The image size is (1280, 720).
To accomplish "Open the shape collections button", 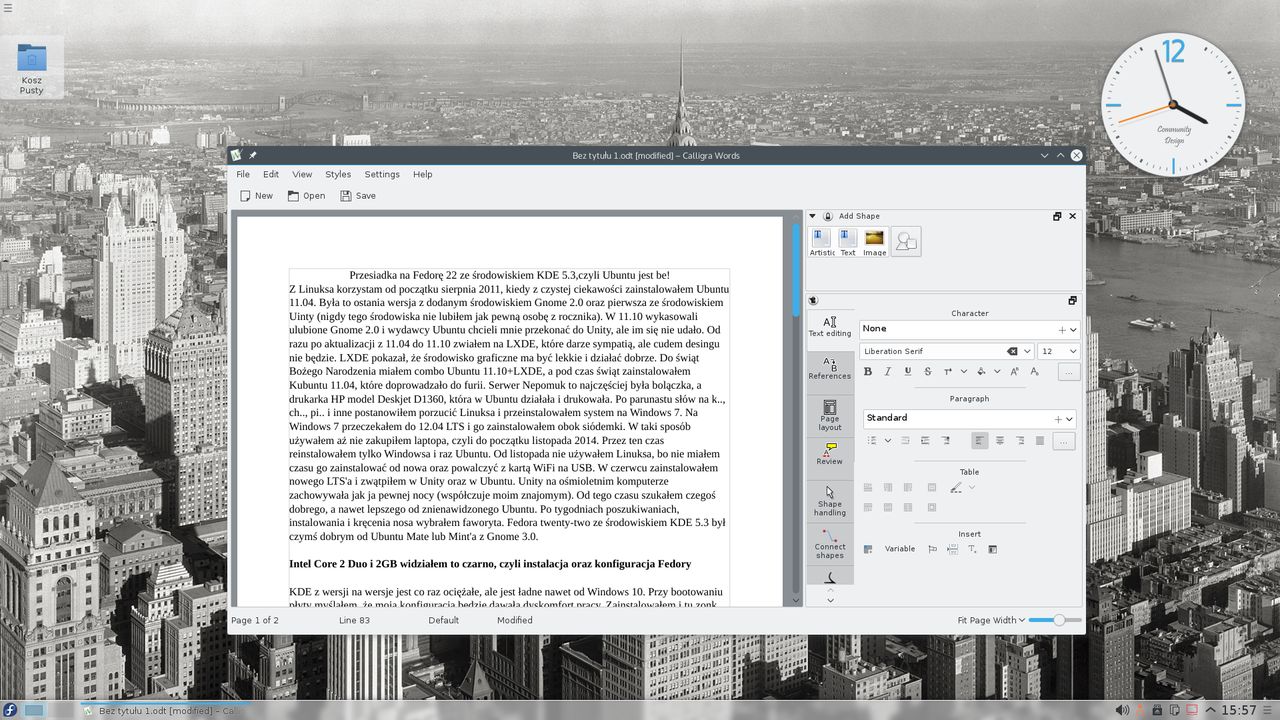I will pyautogui.click(x=906, y=241).
